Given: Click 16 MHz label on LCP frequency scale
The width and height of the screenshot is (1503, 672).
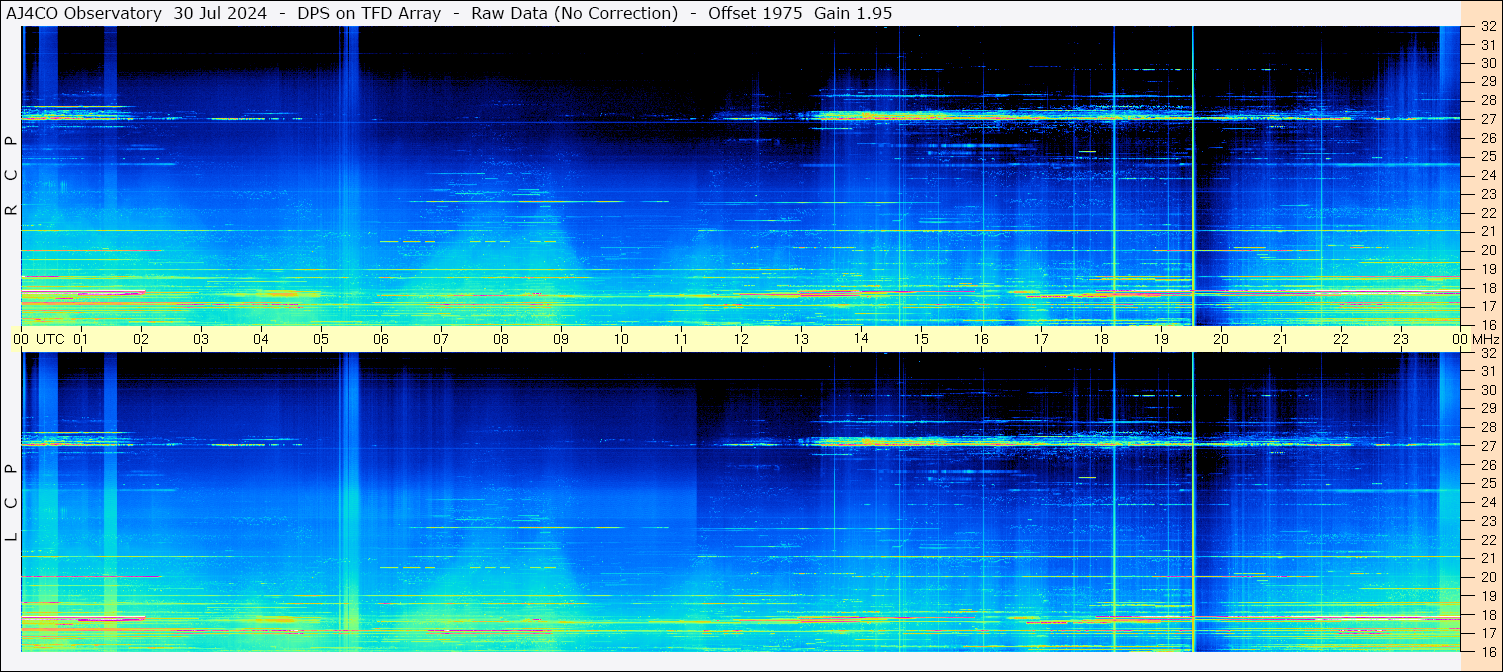Looking at the screenshot, I should pyautogui.click(x=1488, y=651).
